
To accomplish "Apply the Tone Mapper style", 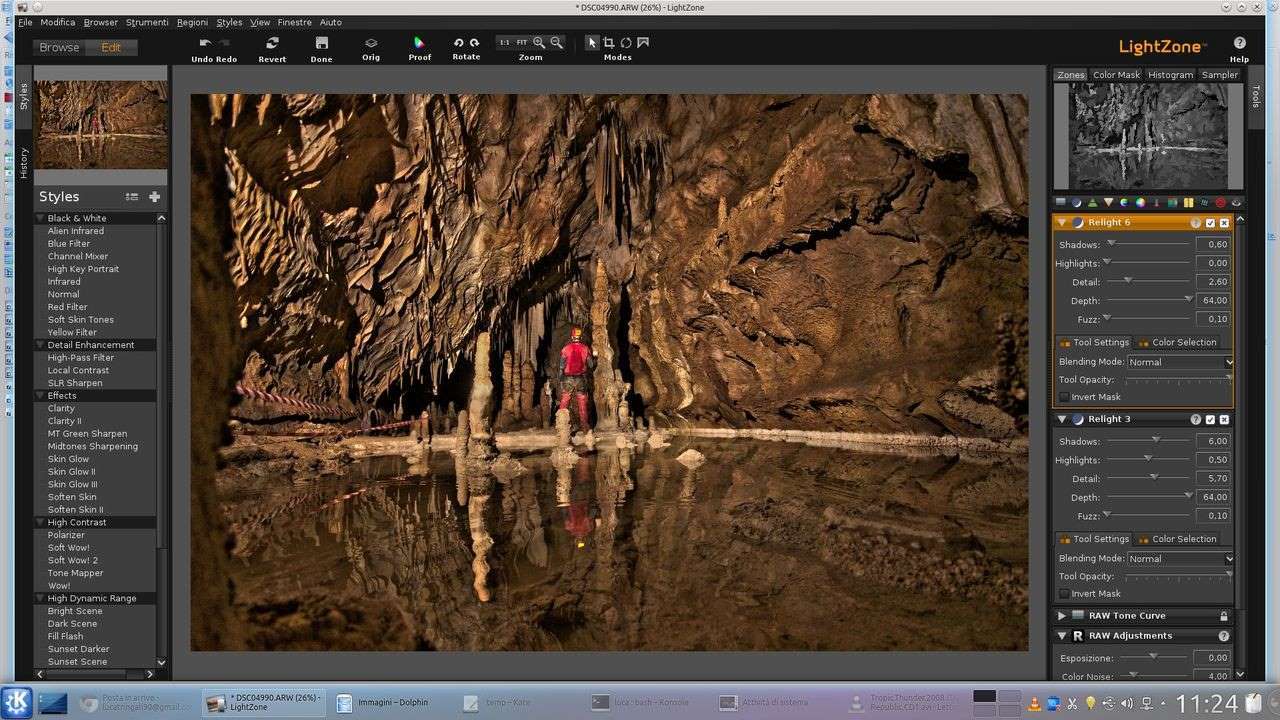I will 75,573.
